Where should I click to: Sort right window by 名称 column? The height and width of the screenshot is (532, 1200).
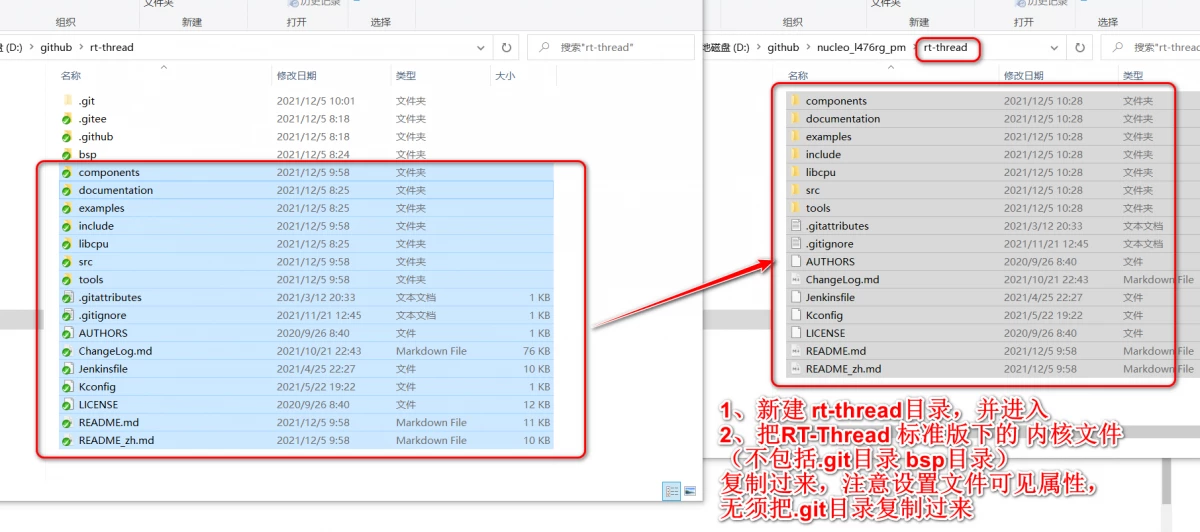tap(798, 76)
